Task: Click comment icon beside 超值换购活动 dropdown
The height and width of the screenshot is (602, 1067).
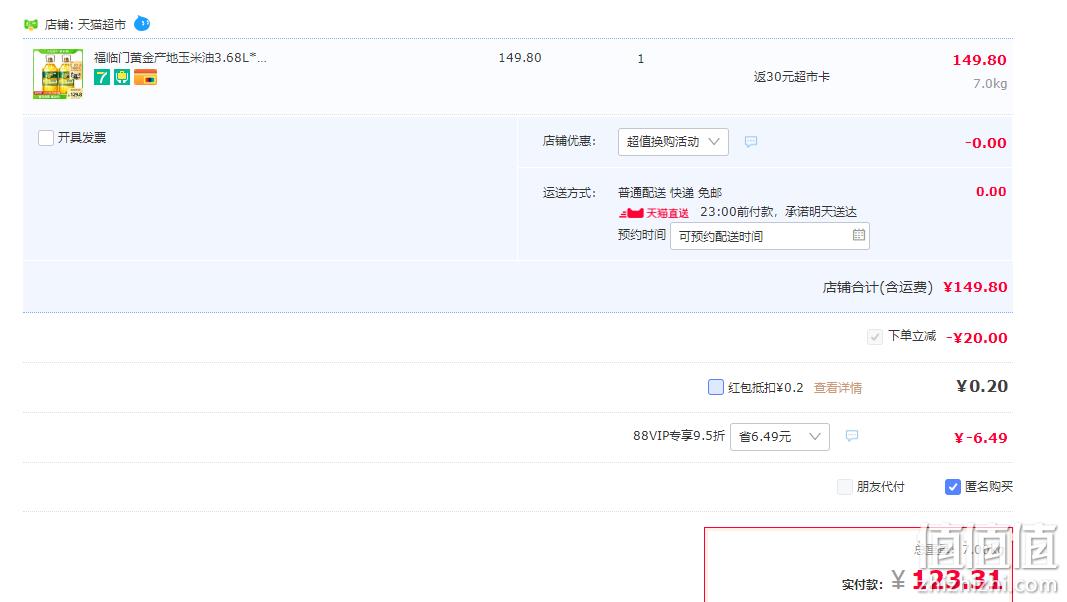Action: 751,141
